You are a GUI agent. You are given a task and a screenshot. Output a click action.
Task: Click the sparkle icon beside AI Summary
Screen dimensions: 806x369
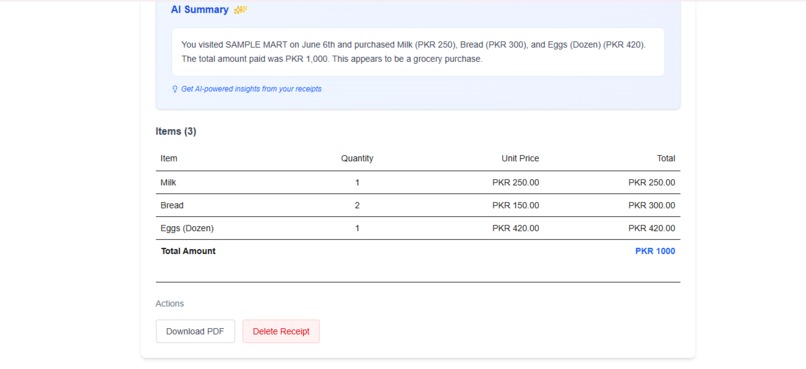tap(240, 10)
